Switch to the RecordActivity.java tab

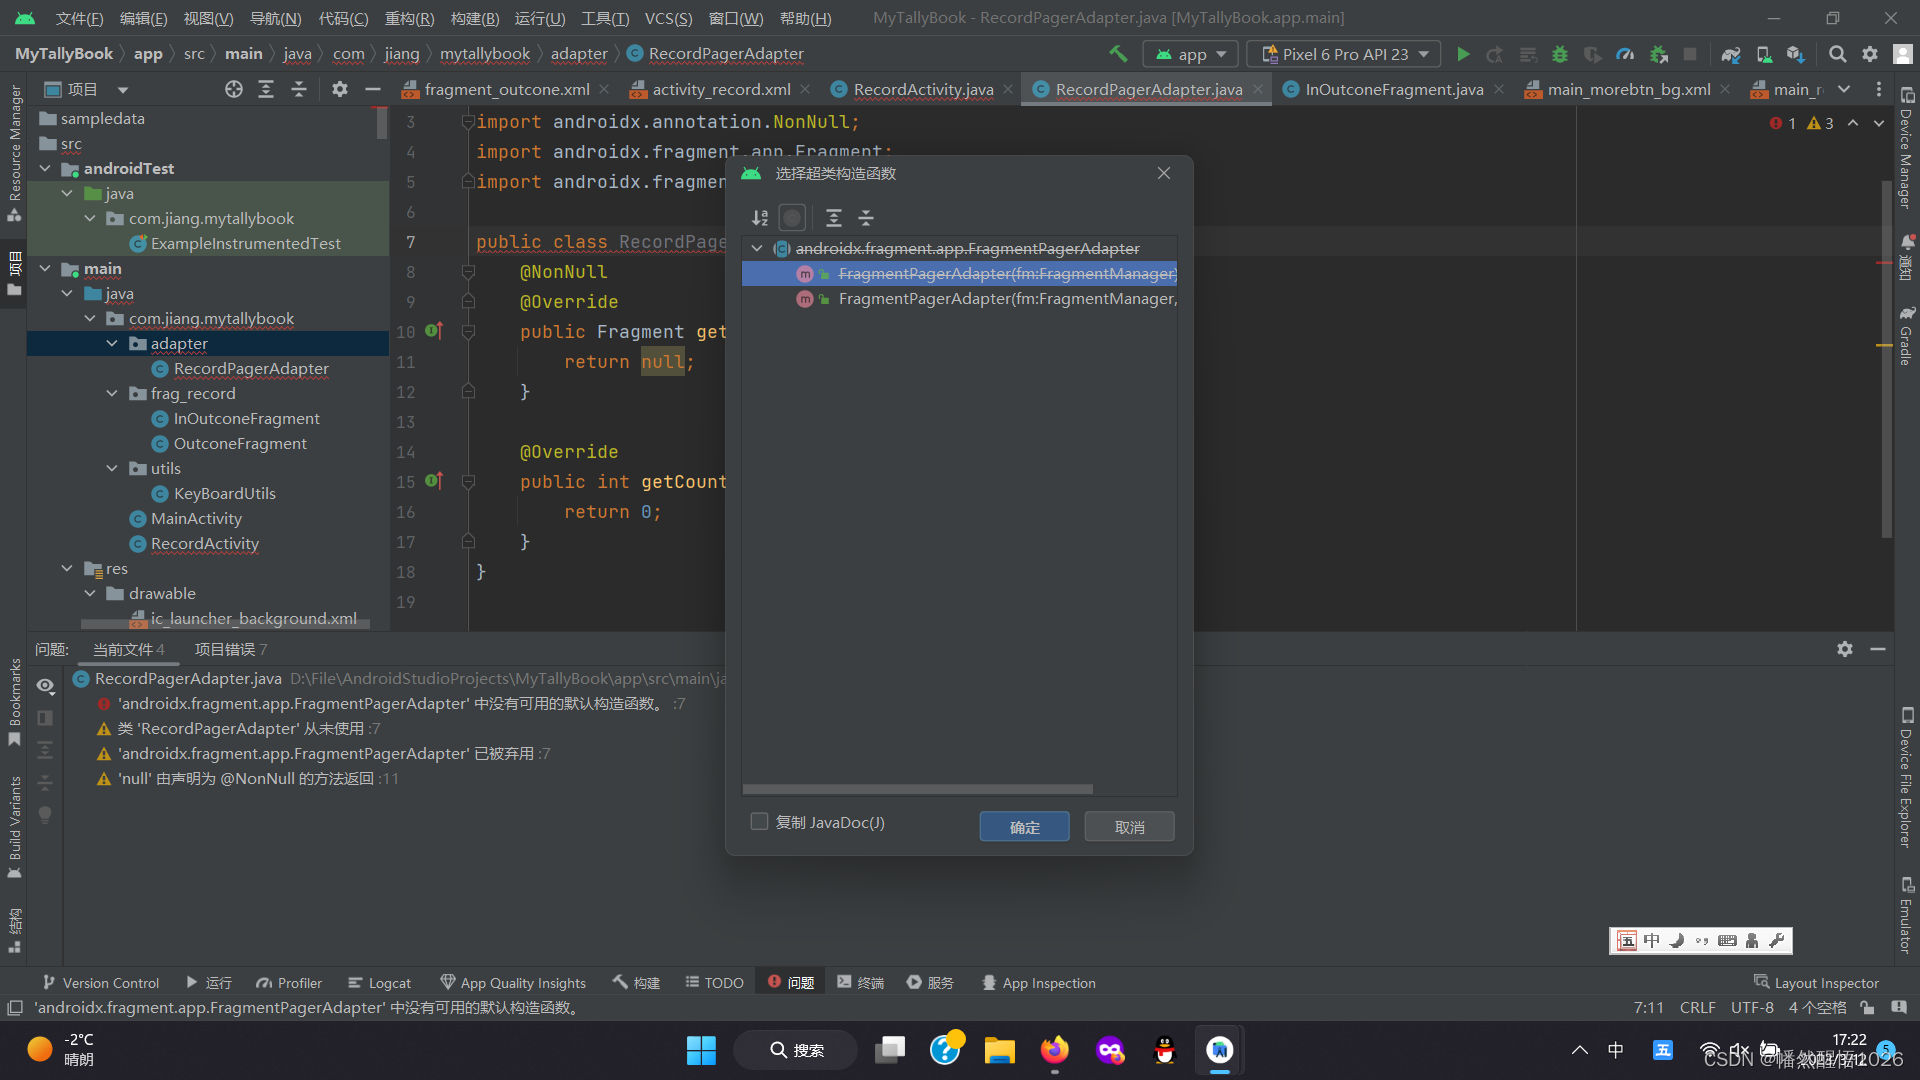(922, 89)
